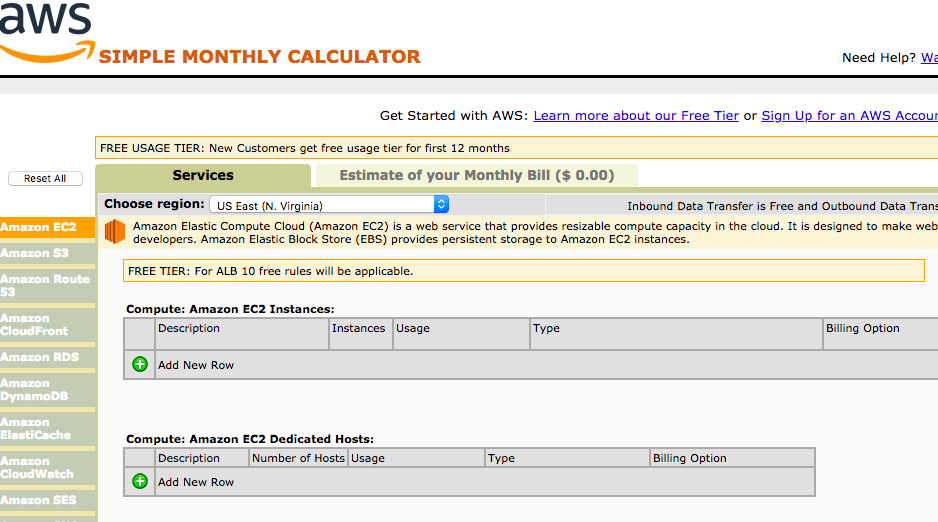Click Usage header in EC2 Instances table
Image resolution: width=938 pixels, height=522 pixels.
(x=413, y=328)
